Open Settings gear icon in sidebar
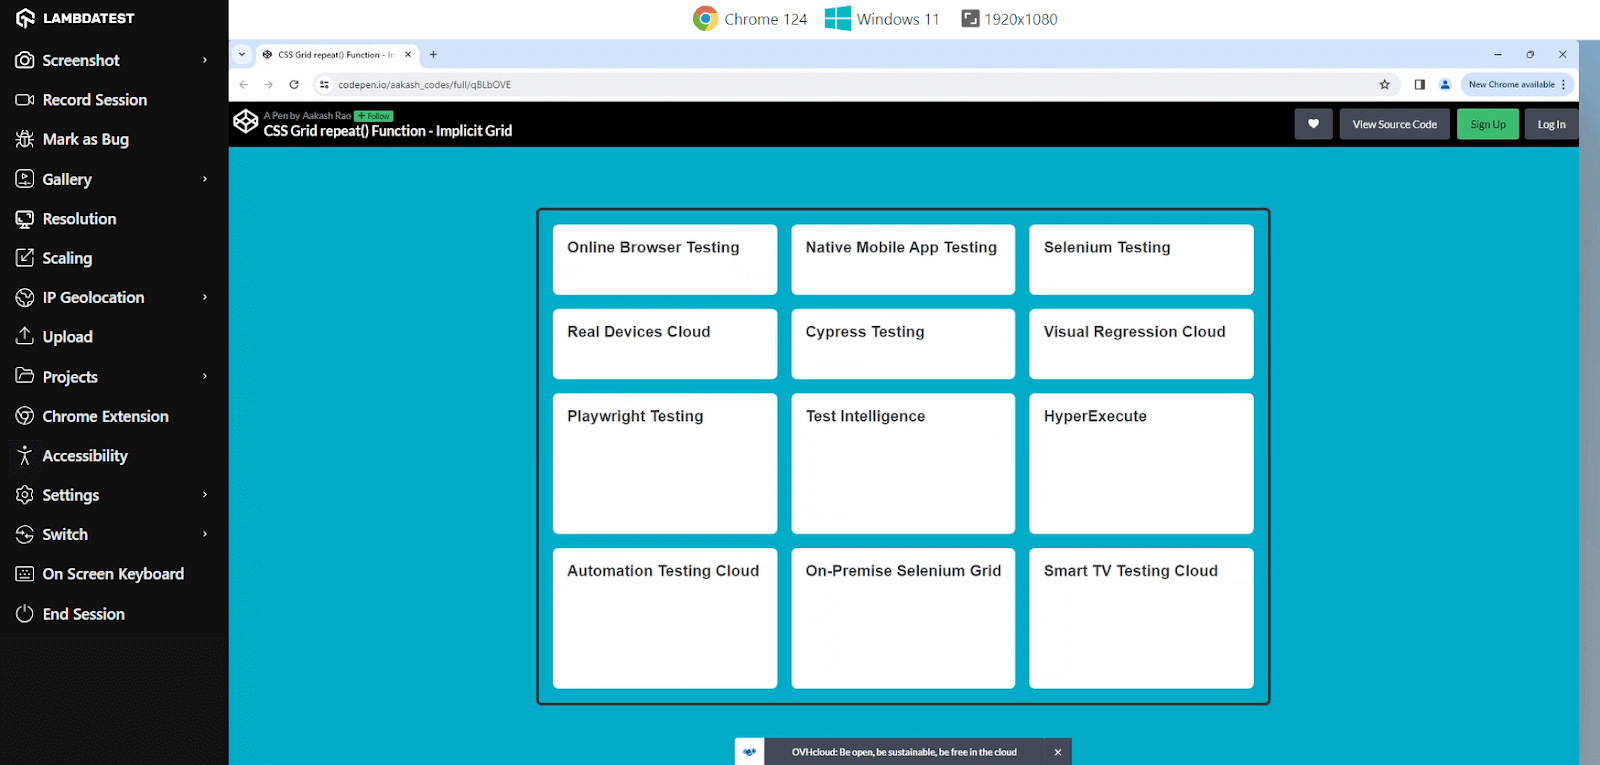The height and width of the screenshot is (765, 1600). [25, 495]
